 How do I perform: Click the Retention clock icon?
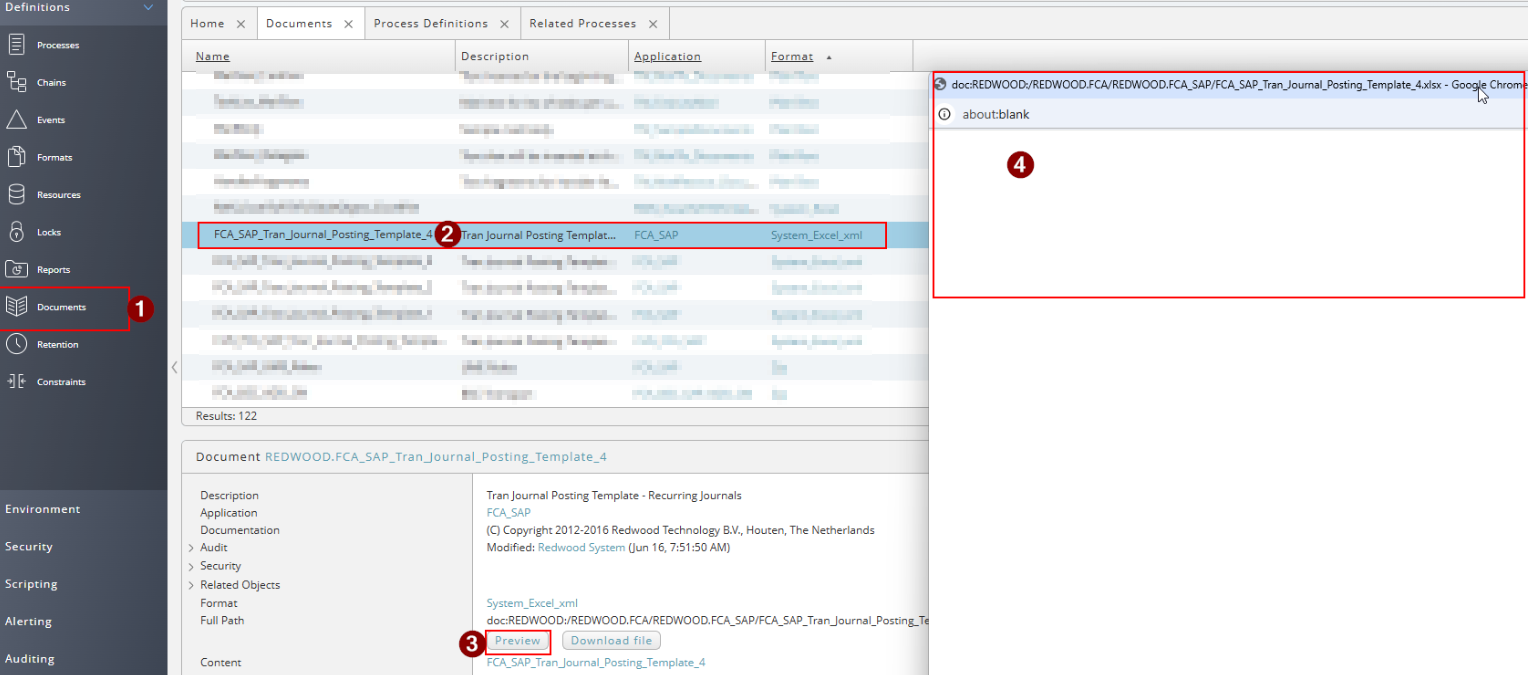click(16, 344)
